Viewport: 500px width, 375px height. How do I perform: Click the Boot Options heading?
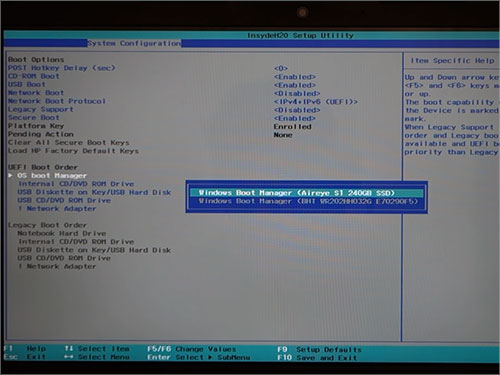pyautogui.click(x=36, y=60)
